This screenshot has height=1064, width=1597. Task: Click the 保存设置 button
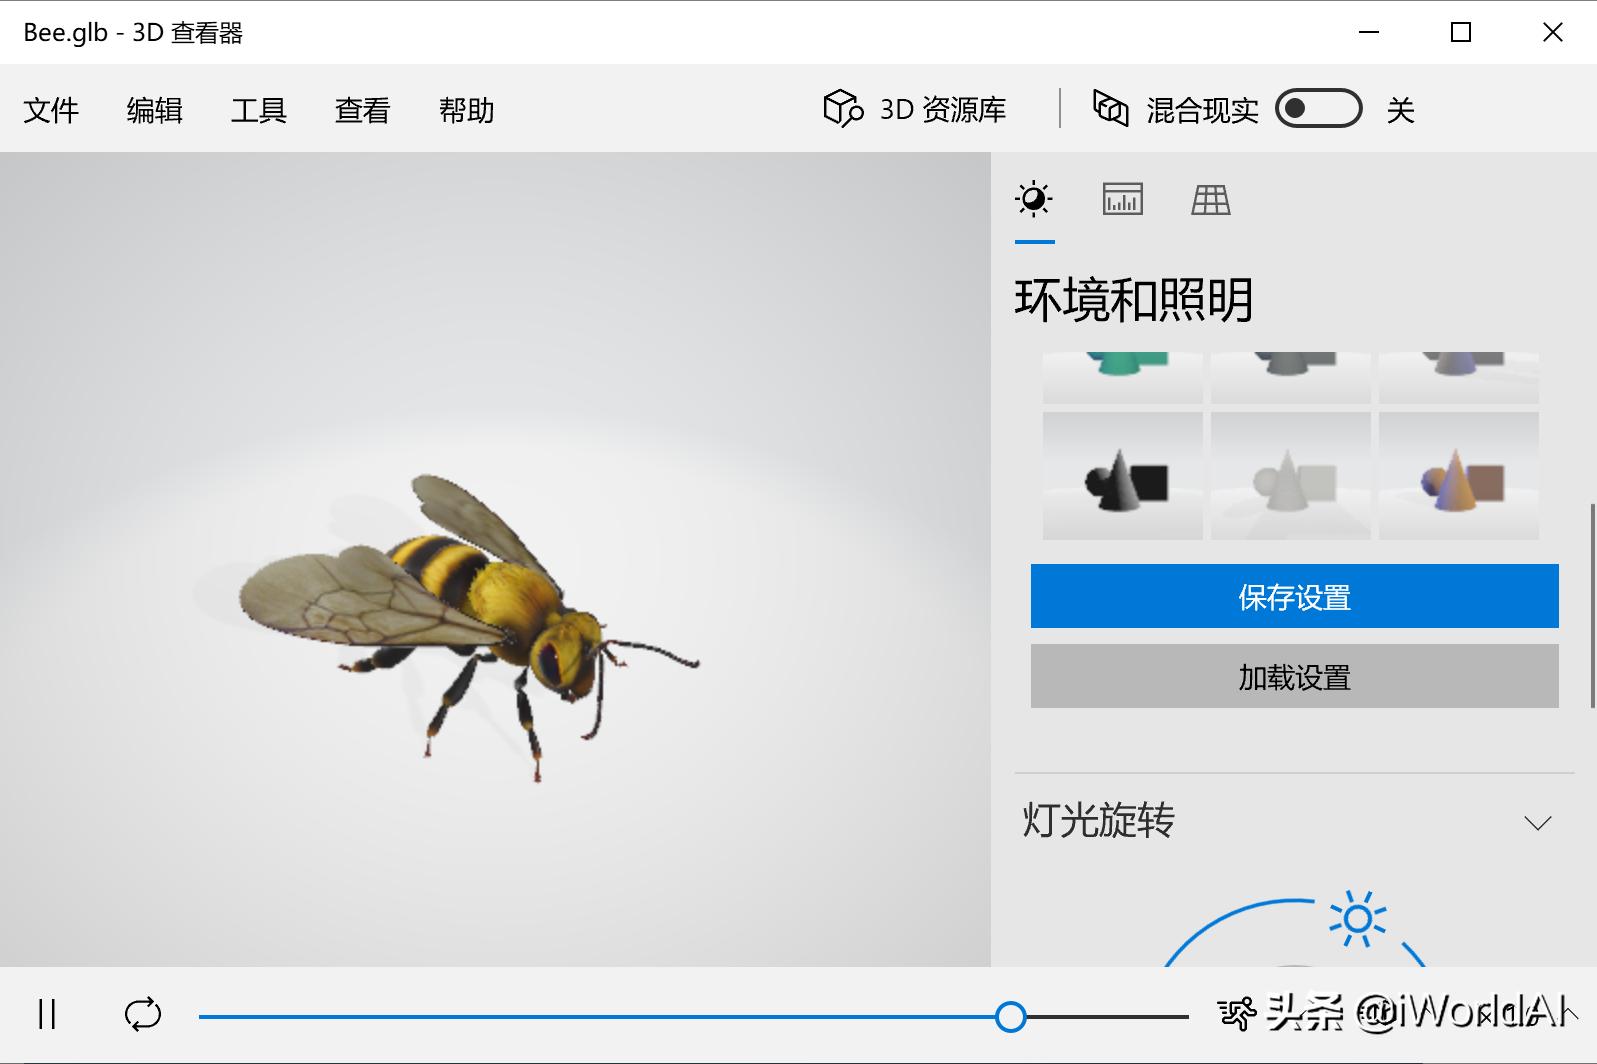[1295, 596]
